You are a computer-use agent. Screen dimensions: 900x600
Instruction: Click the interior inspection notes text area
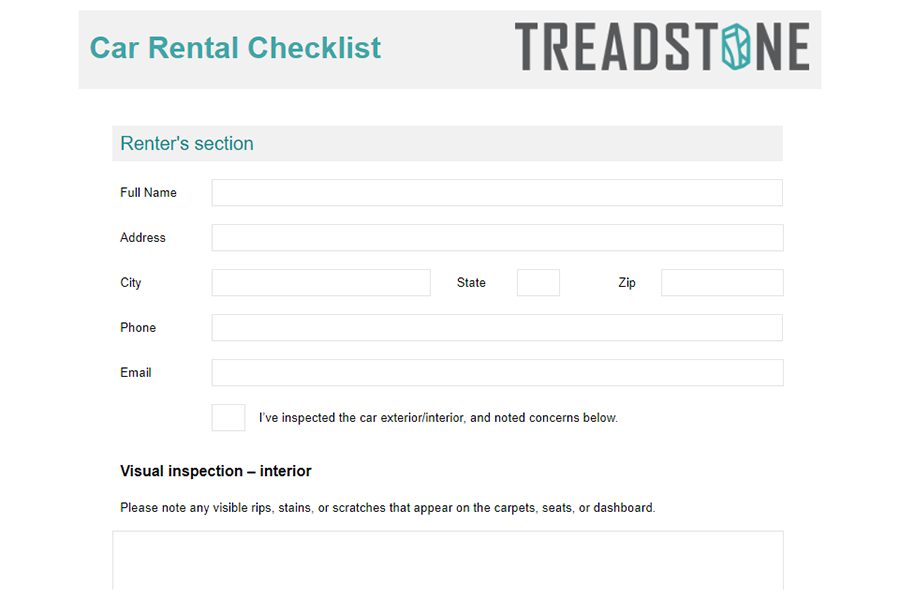[448, 560]
